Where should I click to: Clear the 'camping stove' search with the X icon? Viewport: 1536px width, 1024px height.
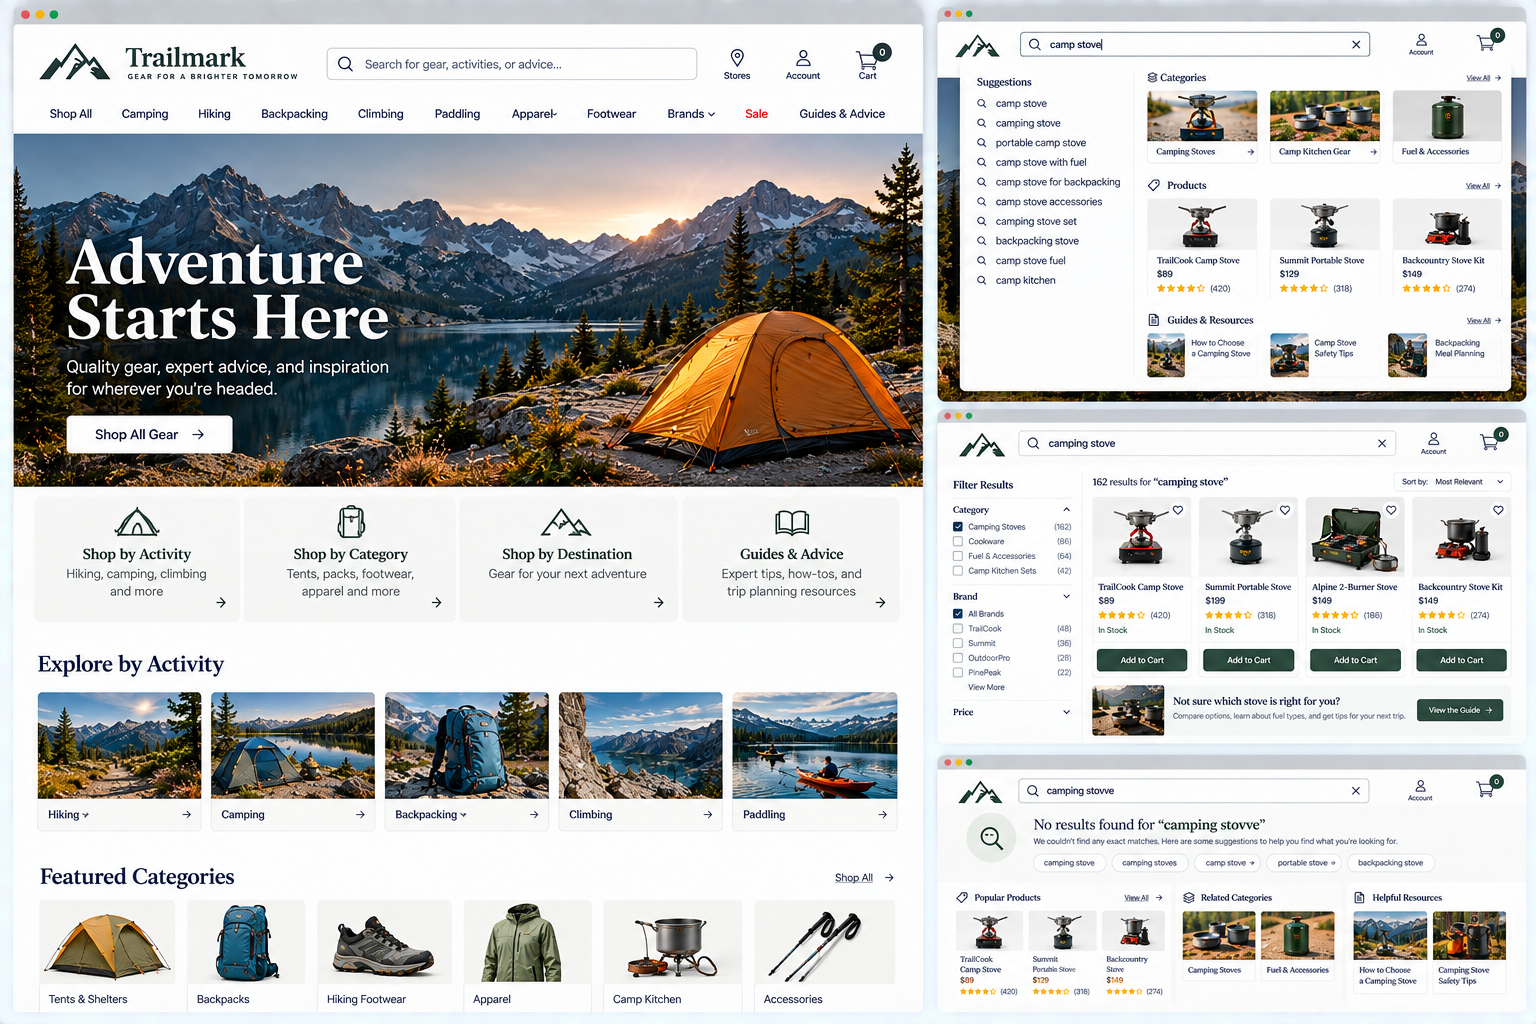point(1382,443)
